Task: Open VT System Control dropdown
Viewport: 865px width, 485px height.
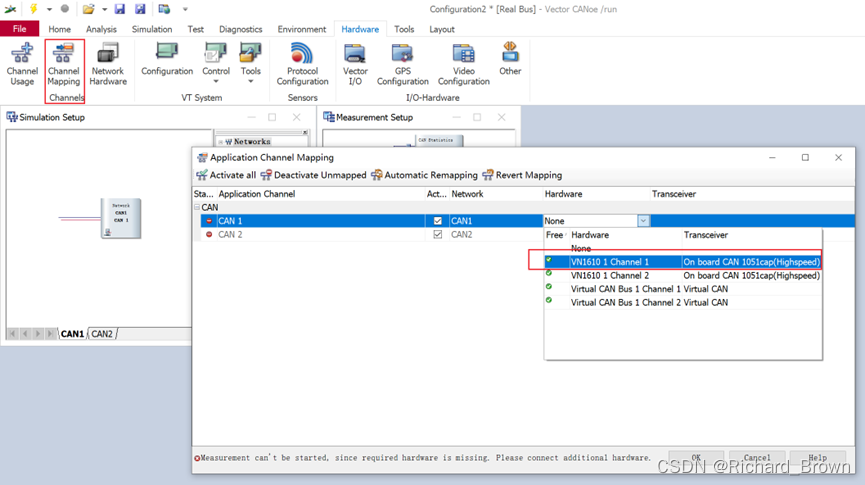Action: (216, 63)
